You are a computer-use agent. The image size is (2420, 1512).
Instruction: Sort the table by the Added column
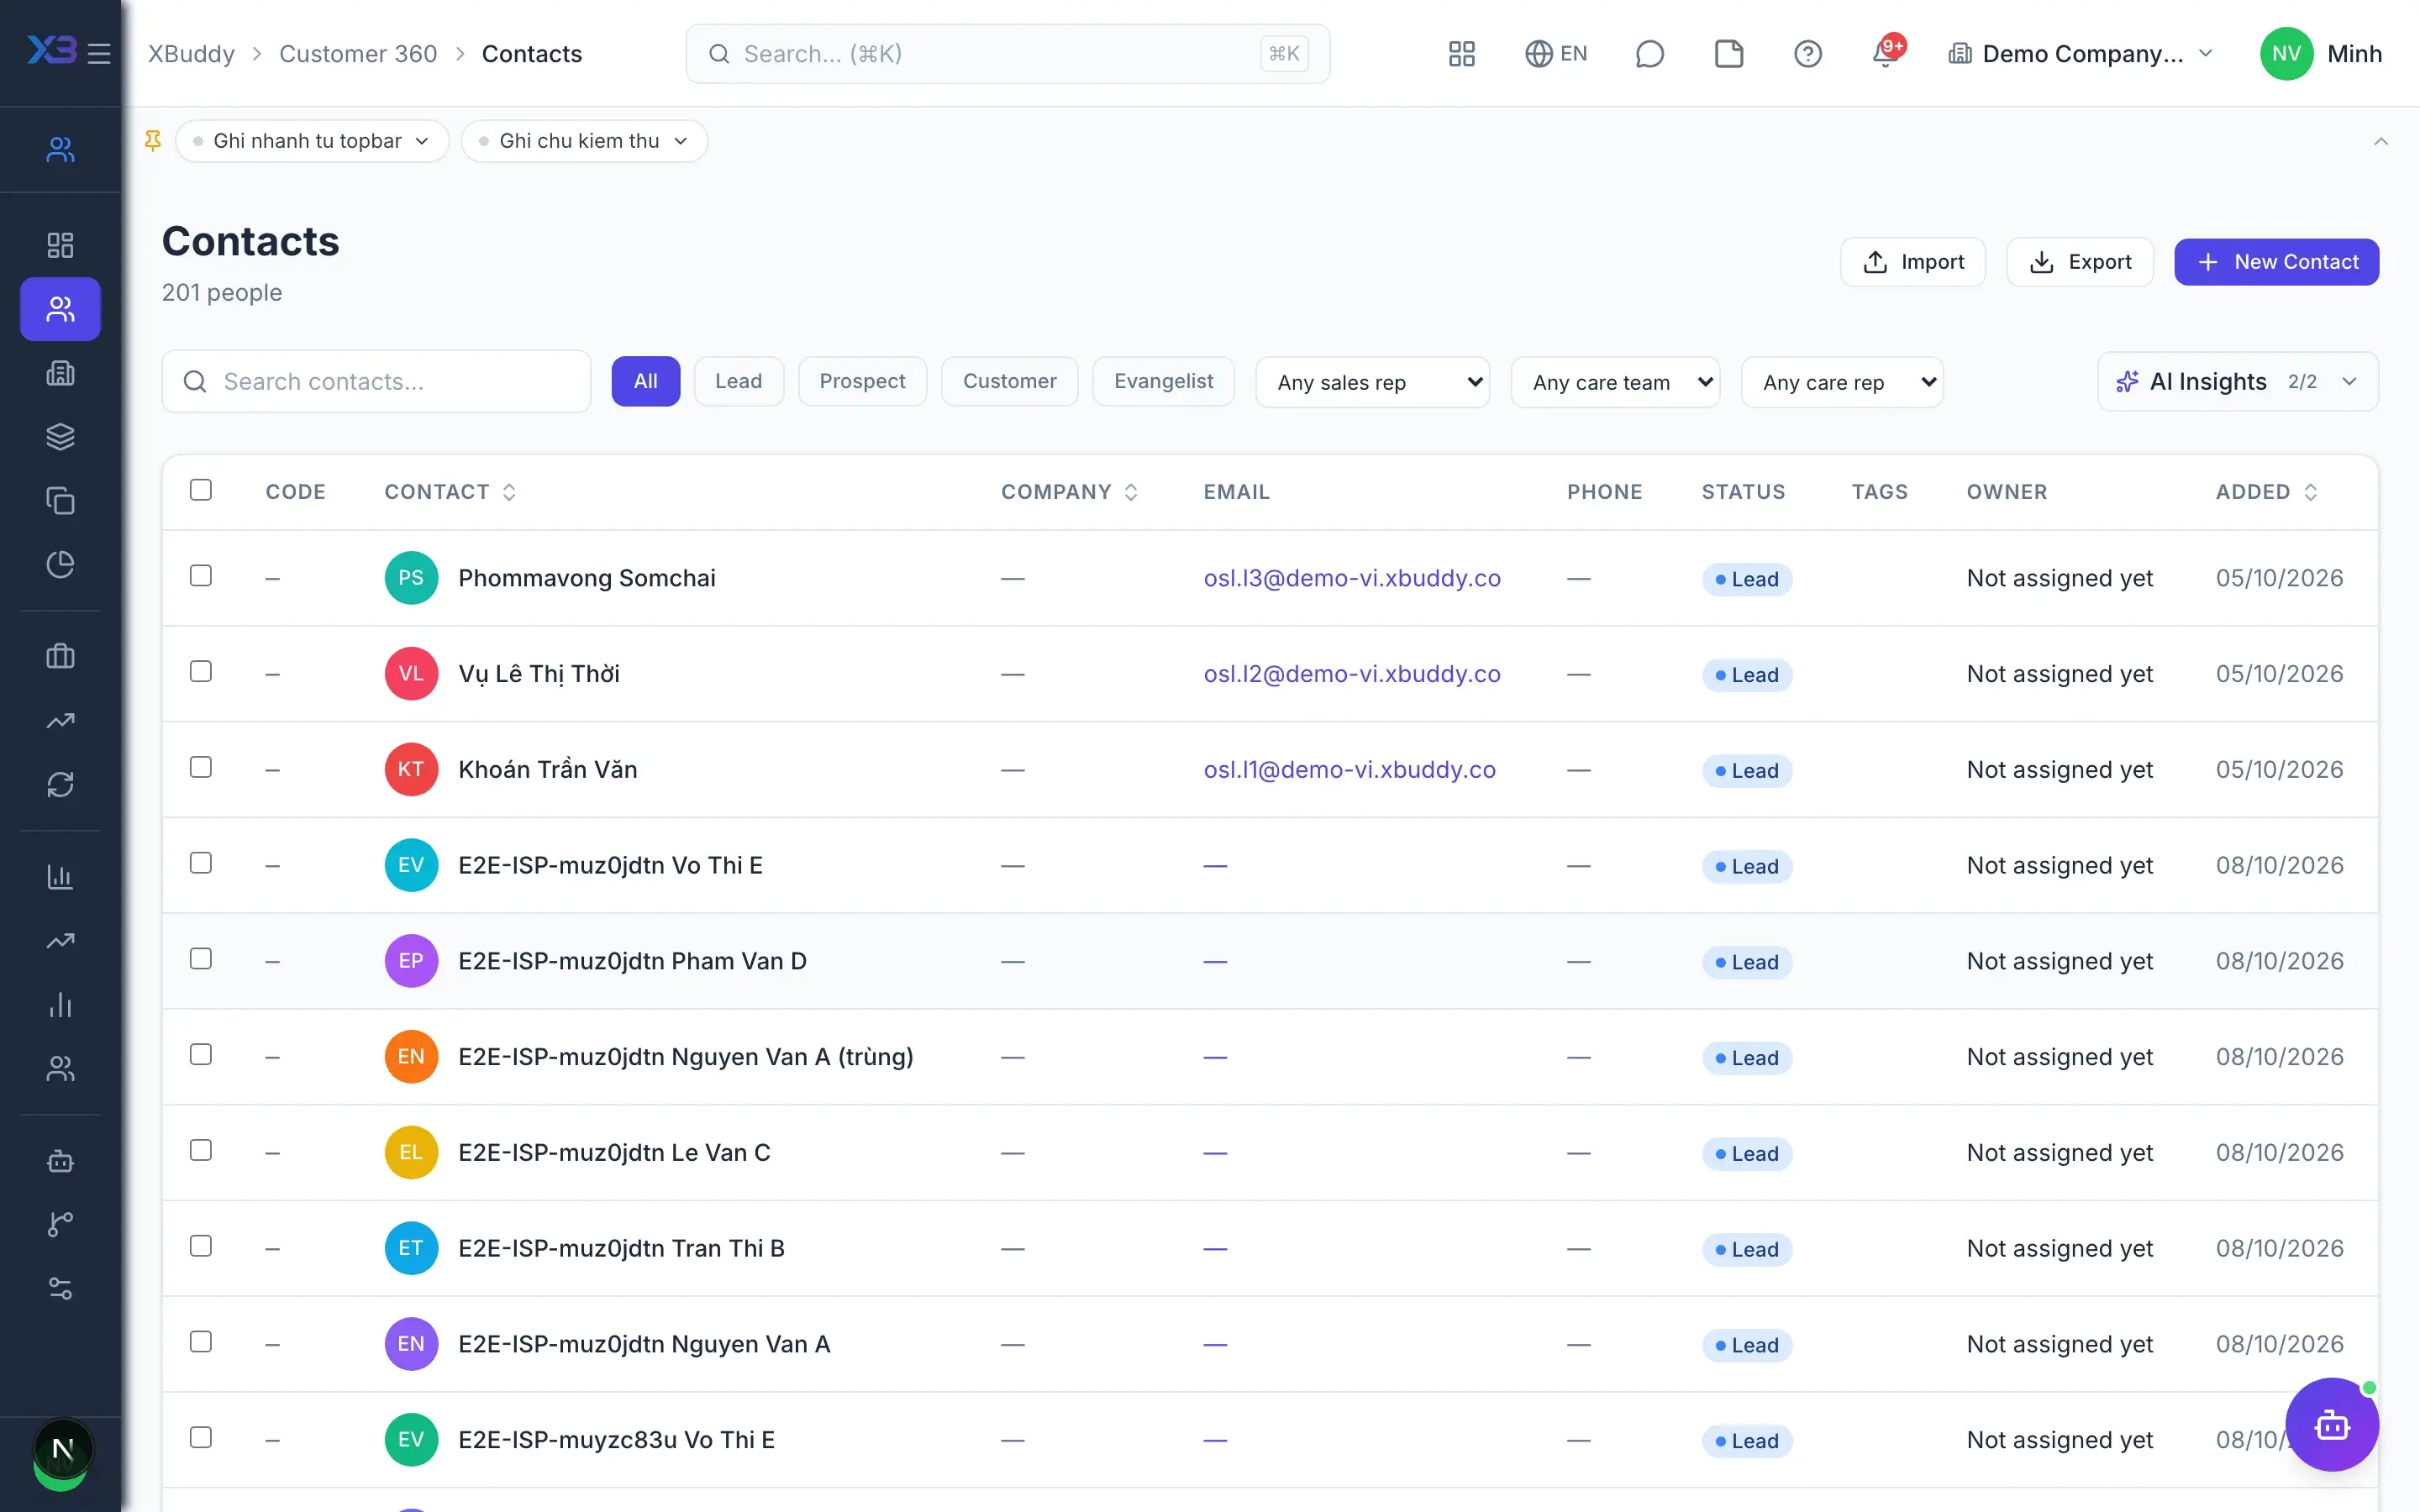pyautogui.click(x=2265, y=492)
